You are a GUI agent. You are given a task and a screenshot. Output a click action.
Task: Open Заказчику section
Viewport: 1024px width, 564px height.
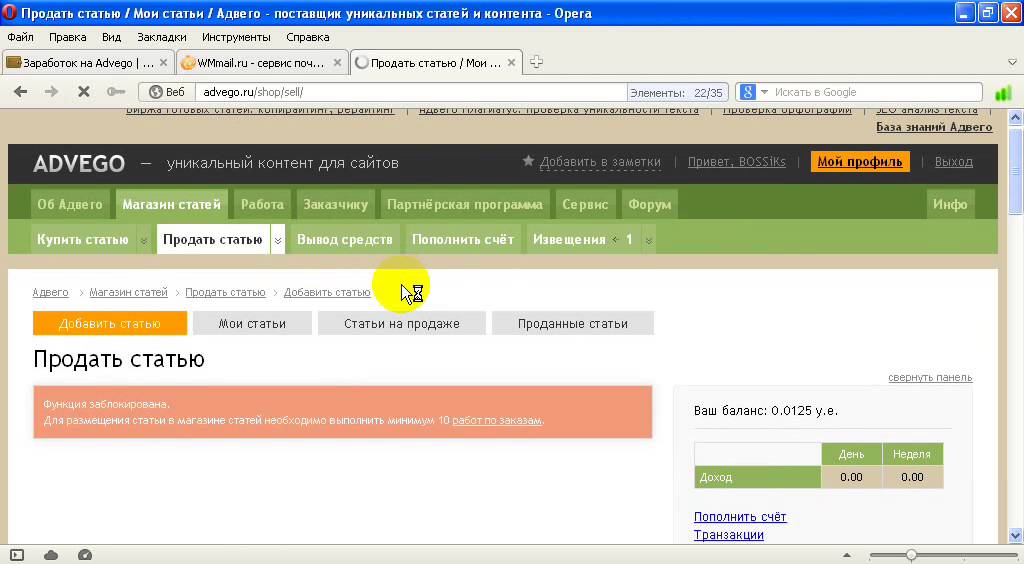point(336,204)
